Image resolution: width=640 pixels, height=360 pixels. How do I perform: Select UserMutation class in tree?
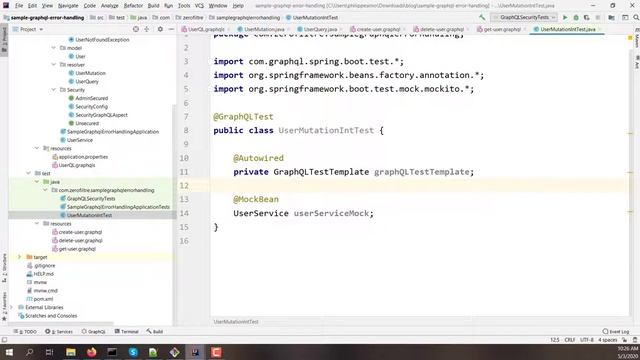pos(90,73)
